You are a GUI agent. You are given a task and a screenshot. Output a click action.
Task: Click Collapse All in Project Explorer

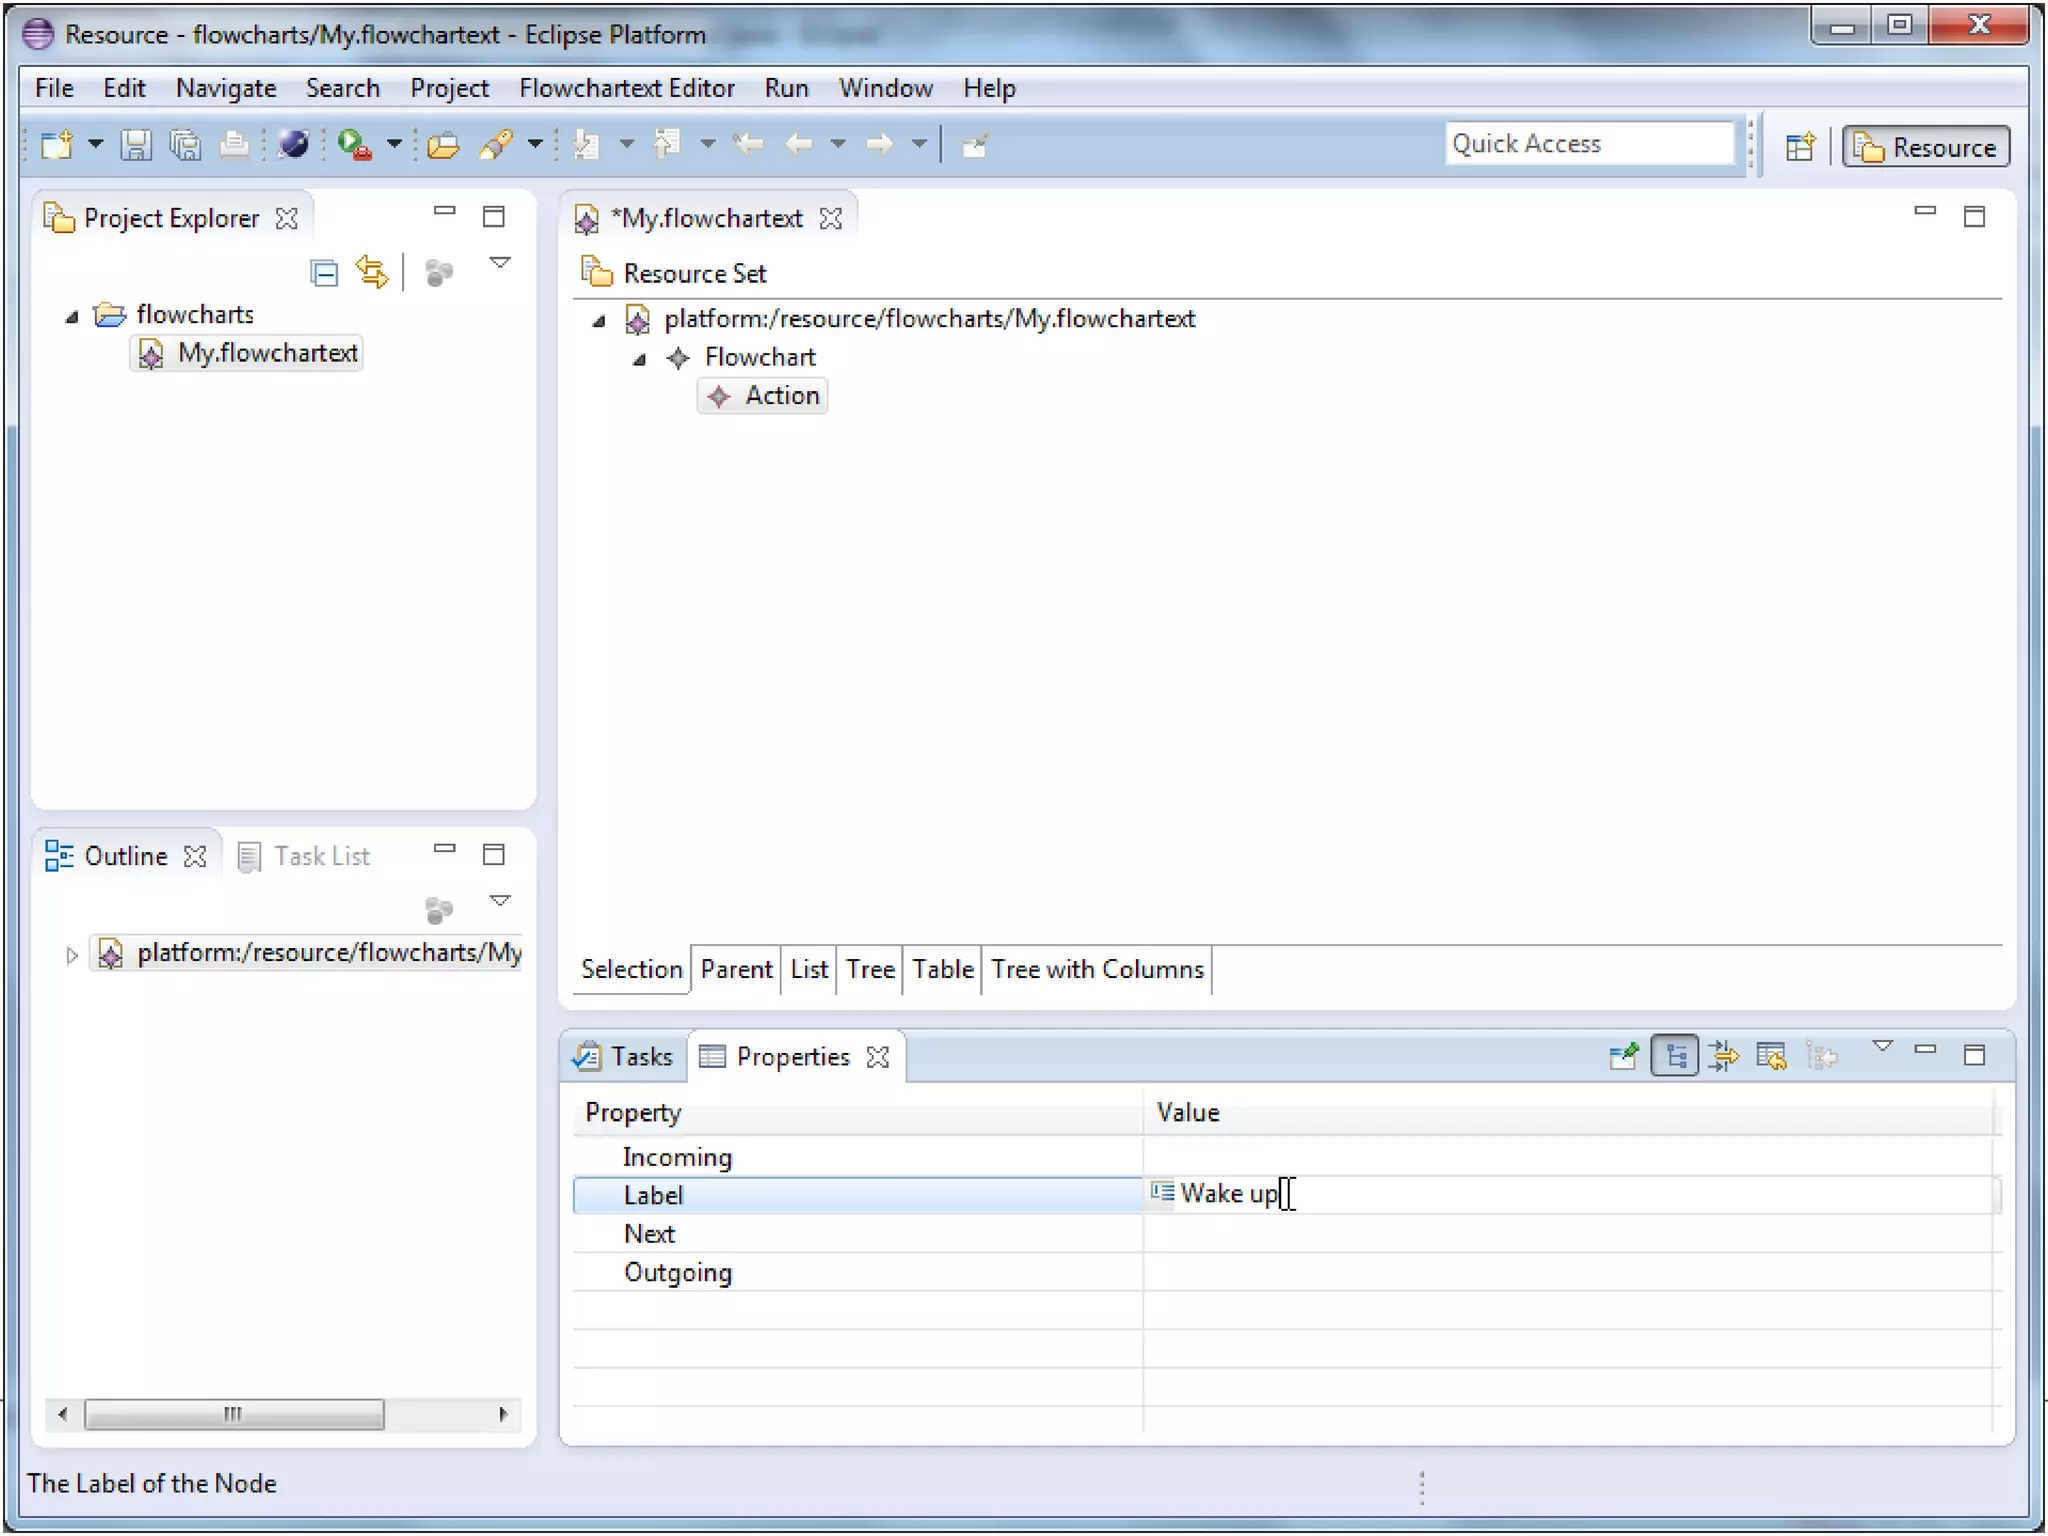tap(324, 272)
